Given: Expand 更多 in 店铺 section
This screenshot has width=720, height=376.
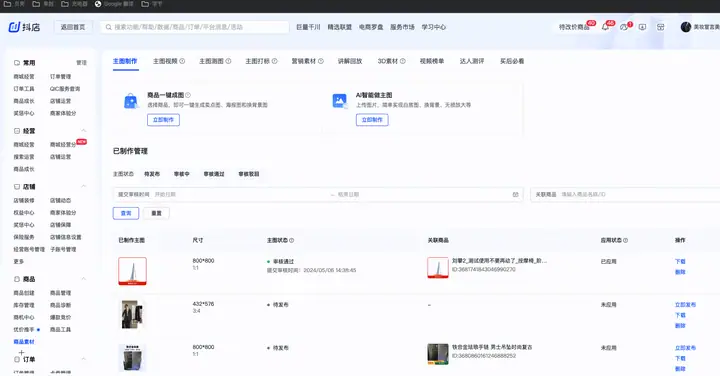Looking at the screenshot, I should coord(18,262).
